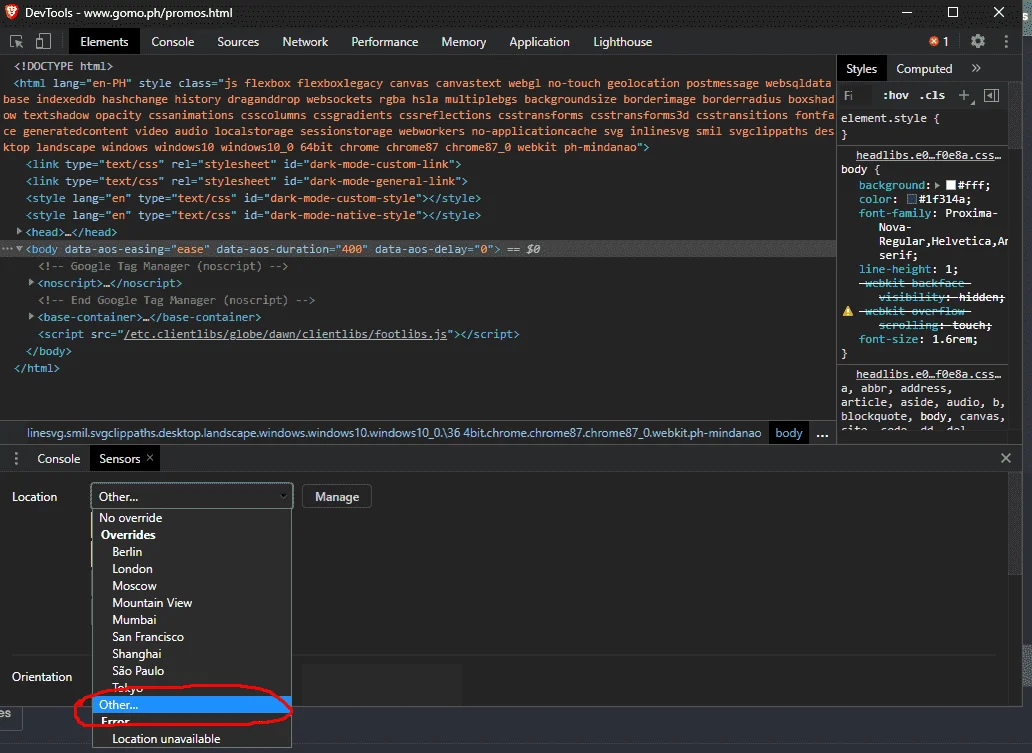Click the Manage locations button

pyautogui.click(x=336, y=496)
